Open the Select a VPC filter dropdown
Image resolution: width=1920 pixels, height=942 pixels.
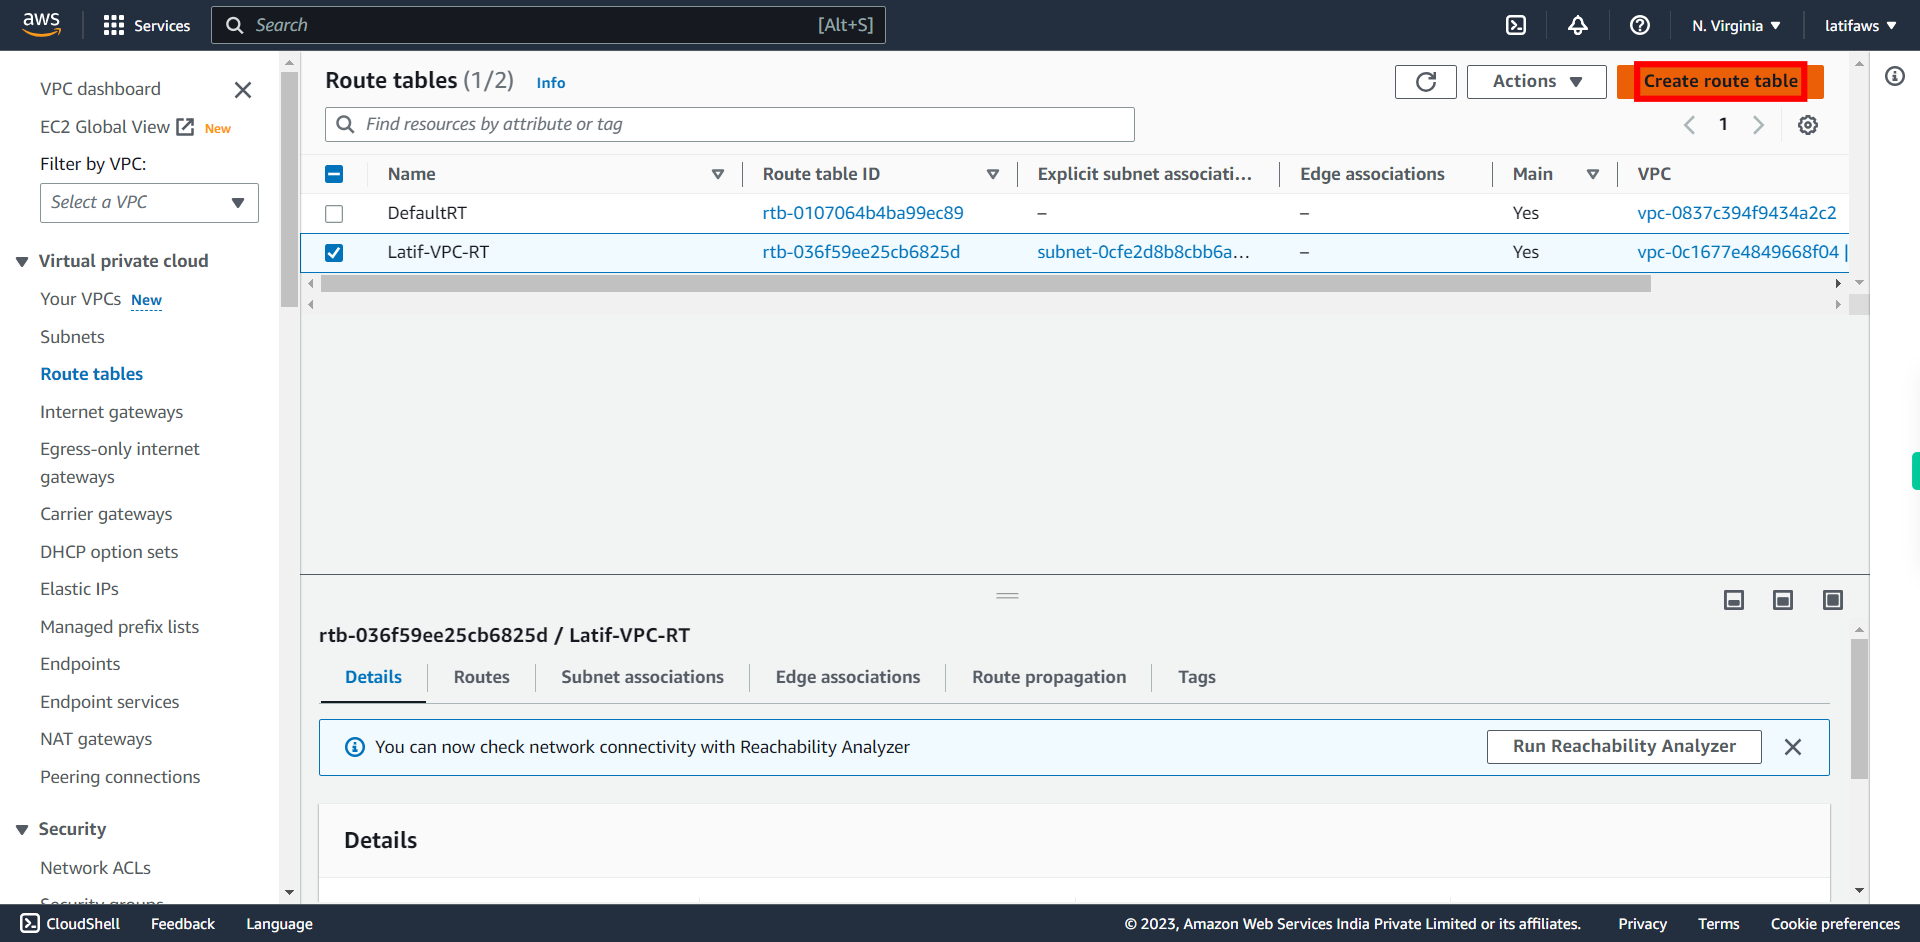(x=149, y=203)
